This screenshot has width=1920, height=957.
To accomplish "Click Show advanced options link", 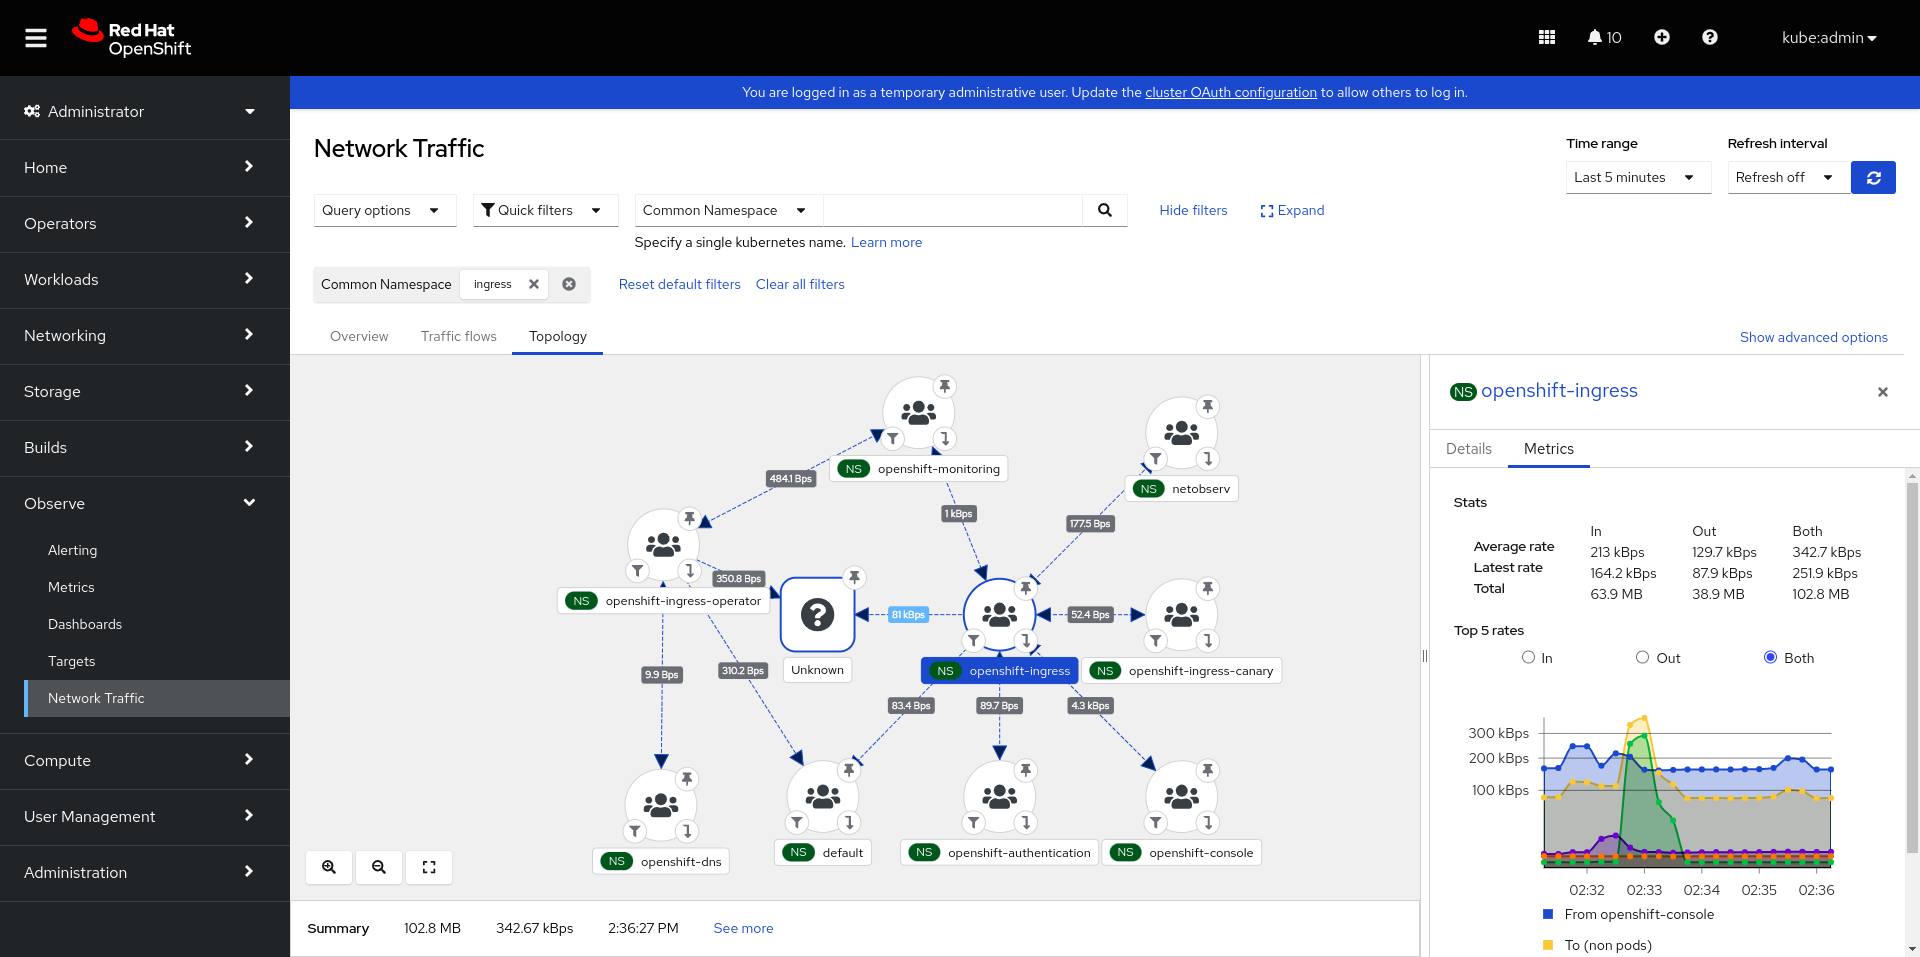I will (x=1813, y=337).
